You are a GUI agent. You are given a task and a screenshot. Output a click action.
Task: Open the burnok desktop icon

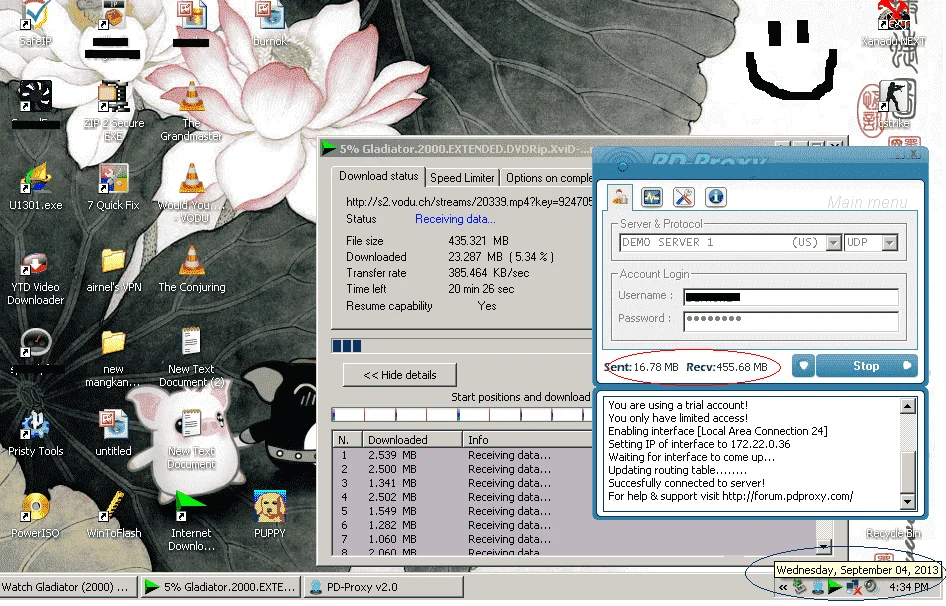click(x=270, y=24)
